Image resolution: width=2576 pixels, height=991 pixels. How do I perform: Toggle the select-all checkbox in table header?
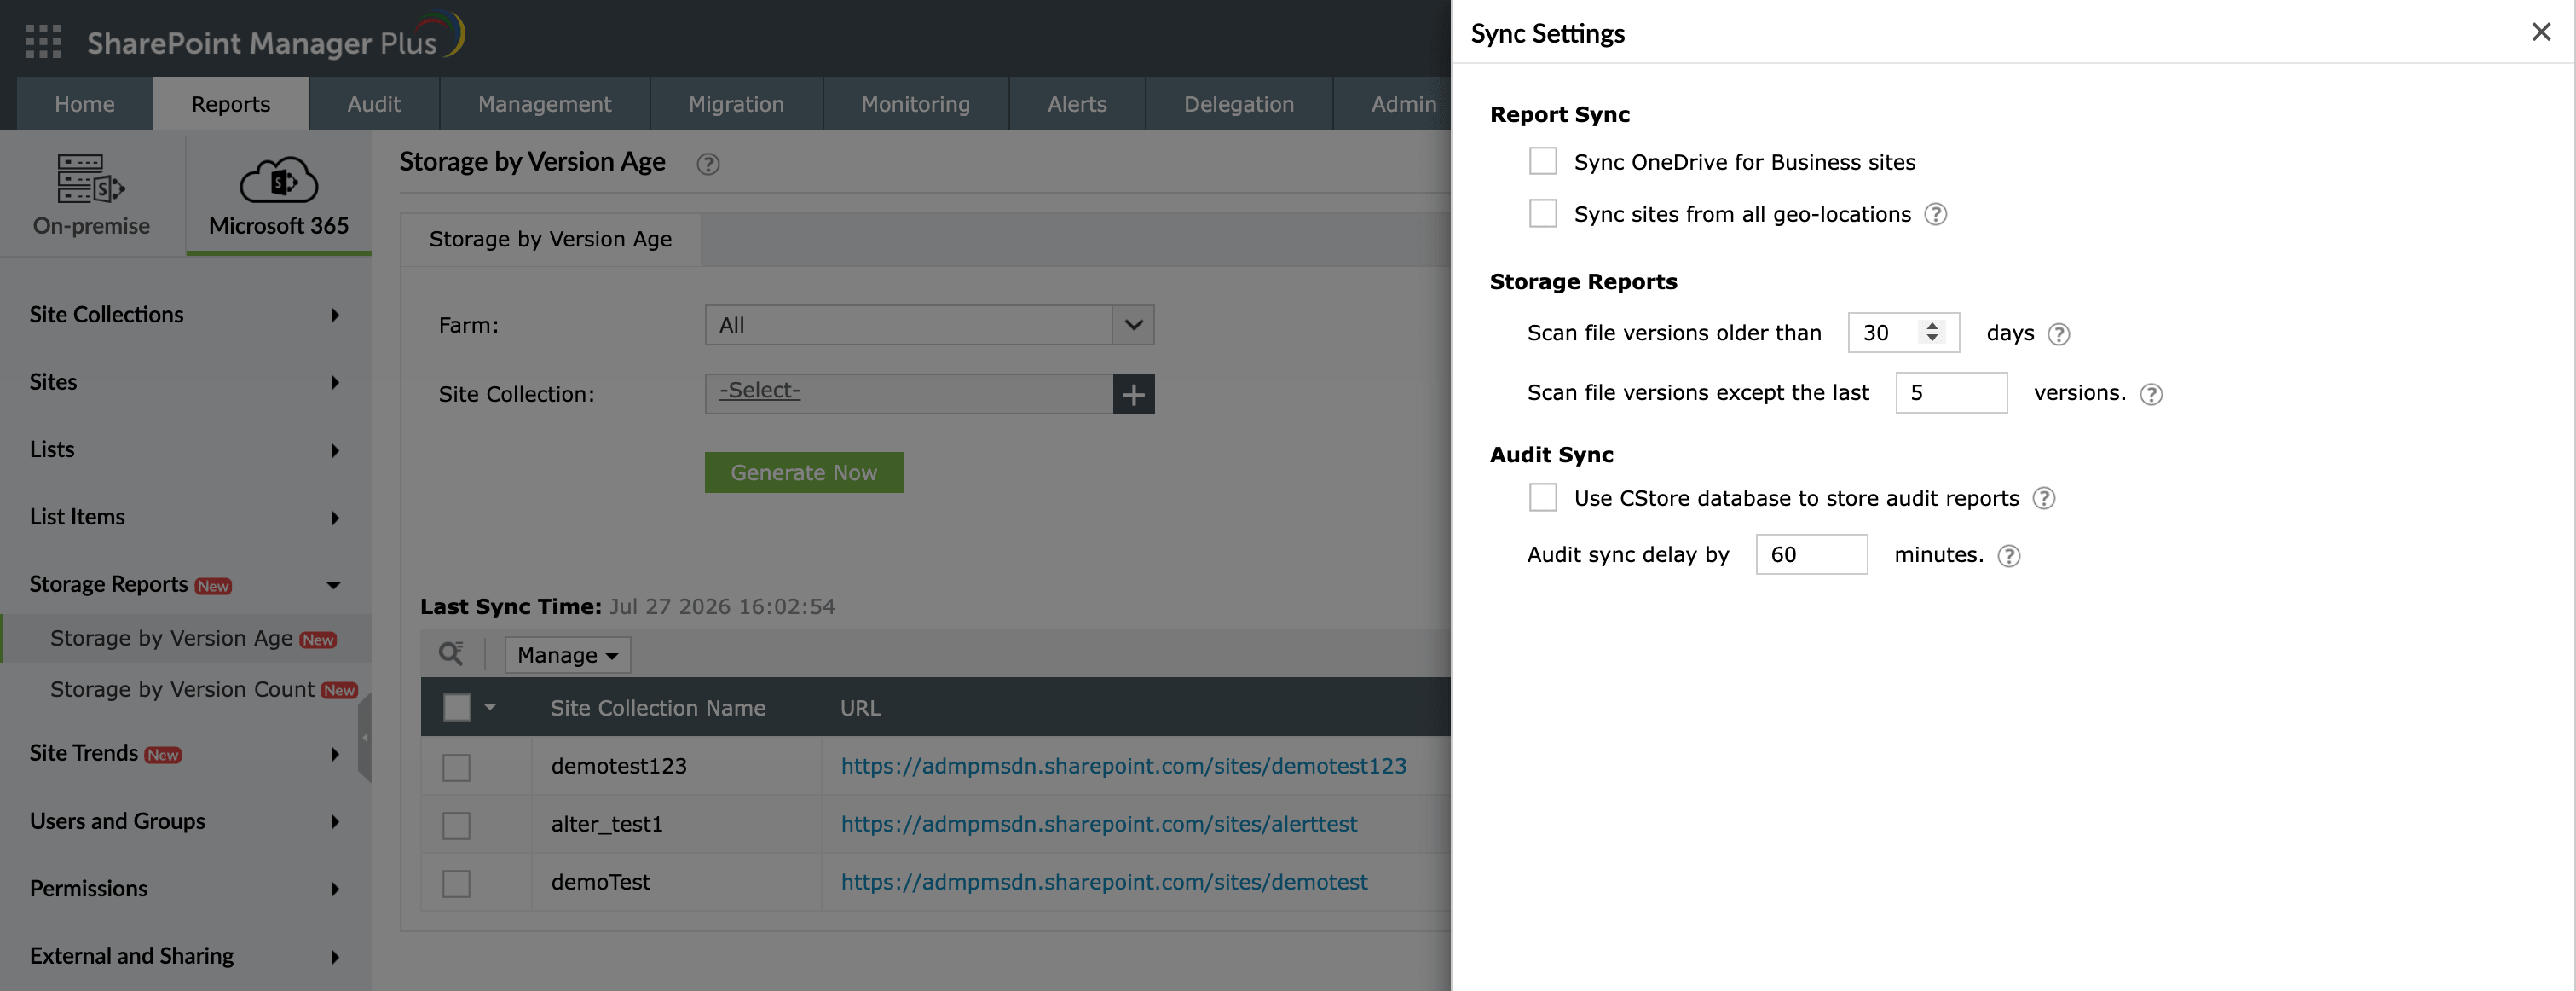[457, 707]
